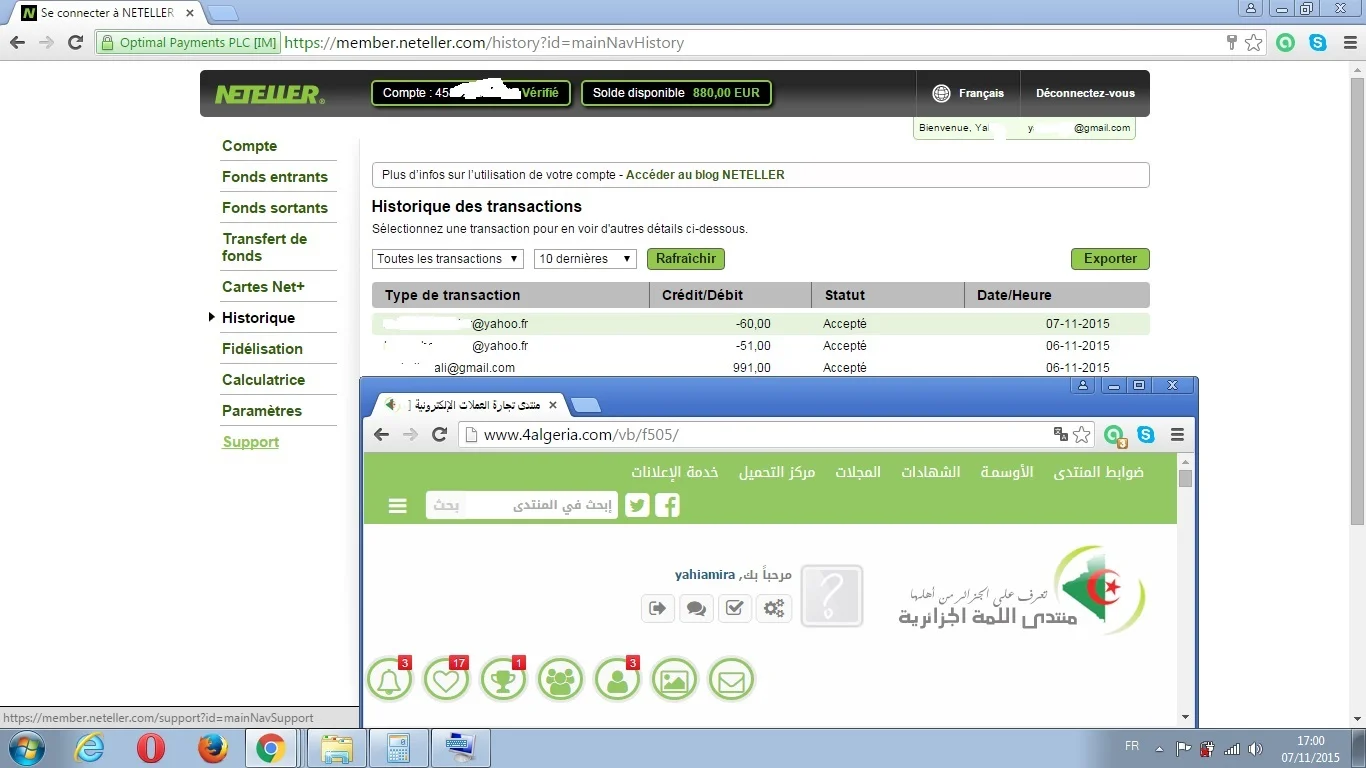1366x768 pixels.
Task: Open the forum private messages envelope icon
Action: pos(731,681)
